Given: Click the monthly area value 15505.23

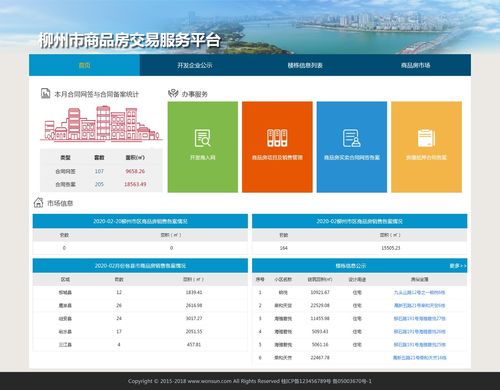Looking at the screenshot, I should pyautogui.click(x=391, y=248).
